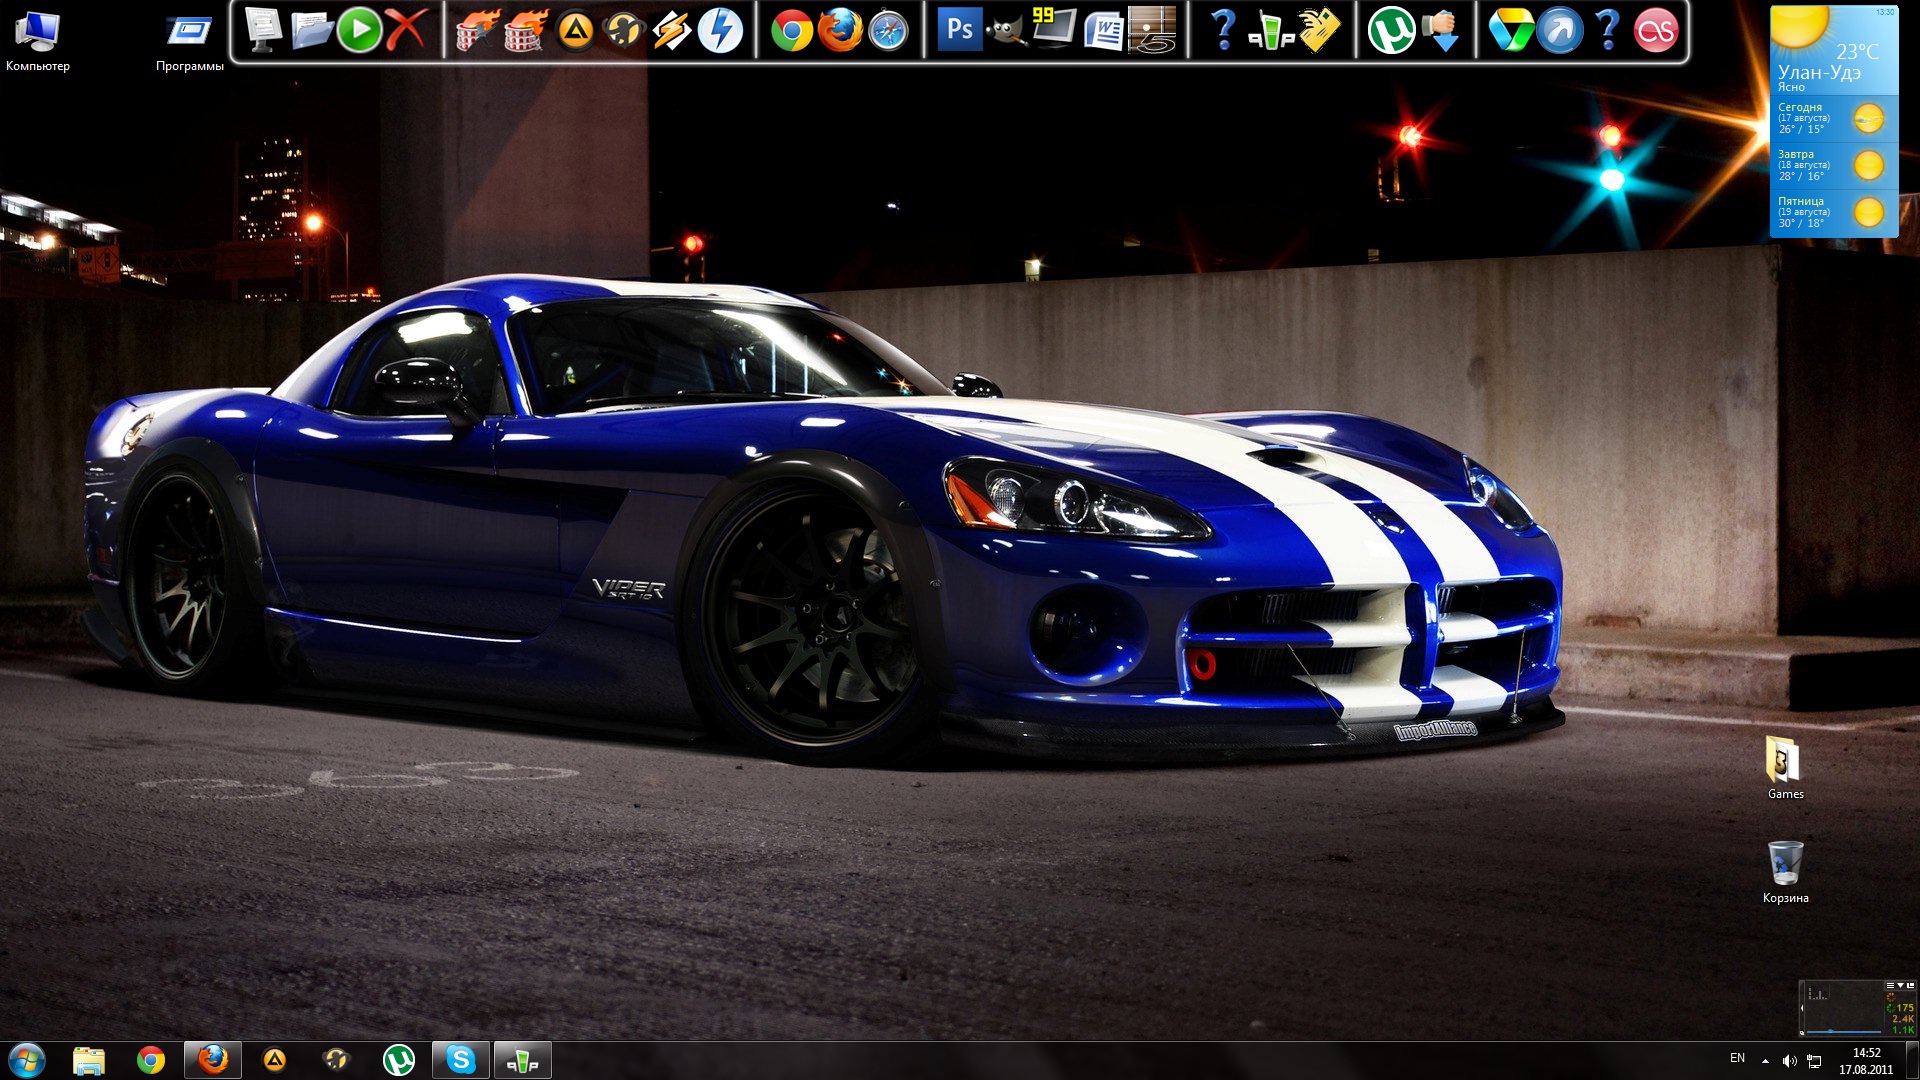The image size is (1920, 1080).
Task: Switch the EN input language indicator
Action: (x=1737, y=1058)
